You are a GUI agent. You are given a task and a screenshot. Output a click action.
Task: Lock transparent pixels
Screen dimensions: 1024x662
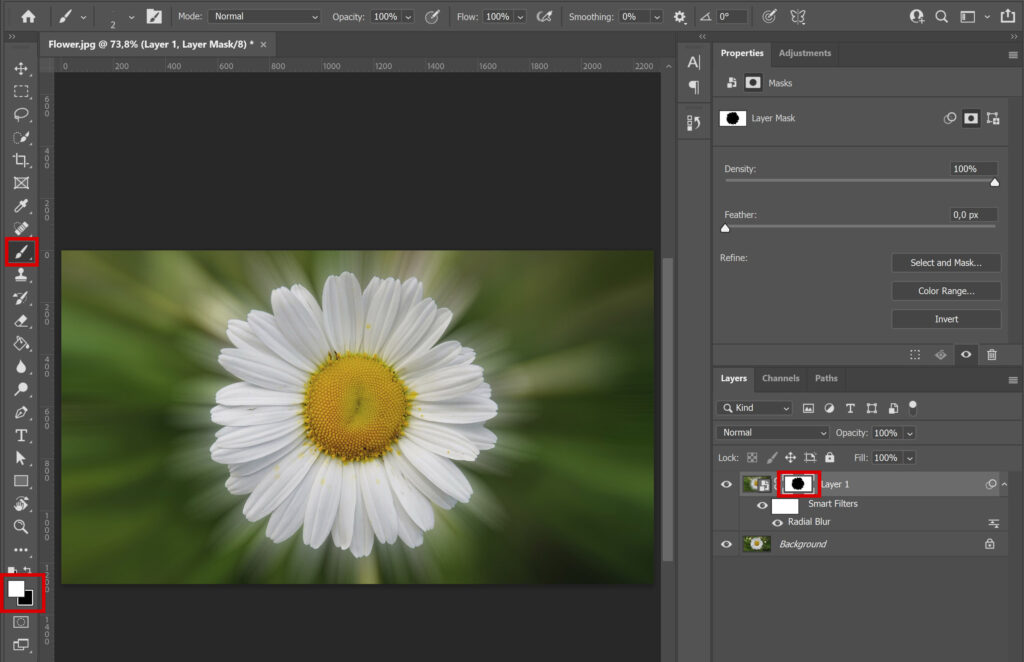point(752,458)
